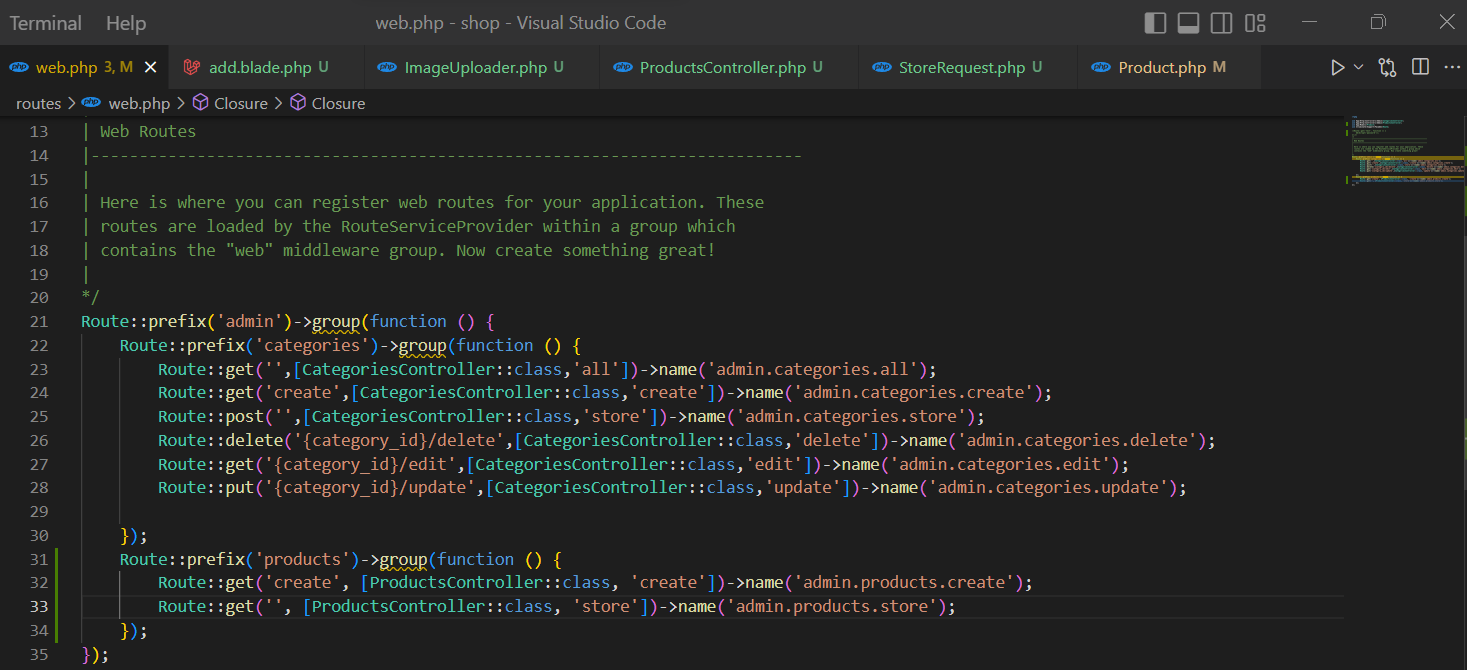Click the PHP icon on StoreRequest.php tab

[881, 68]
